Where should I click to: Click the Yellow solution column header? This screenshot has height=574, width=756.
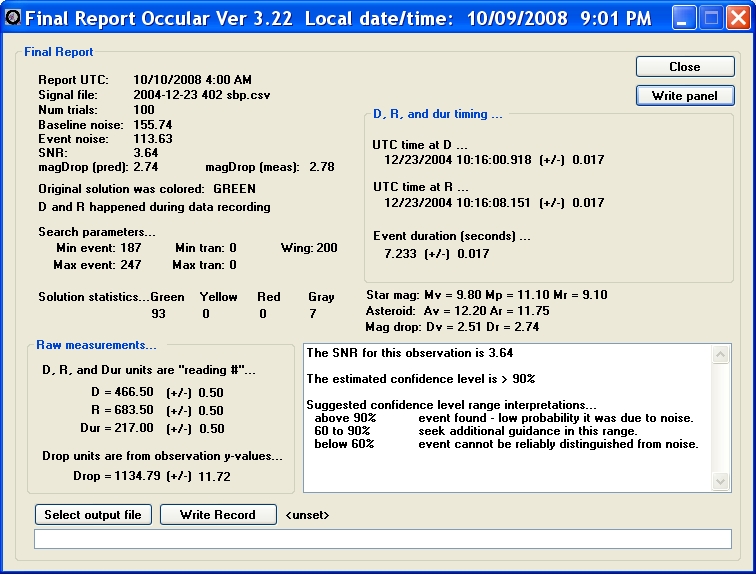(x=218, y=297)
